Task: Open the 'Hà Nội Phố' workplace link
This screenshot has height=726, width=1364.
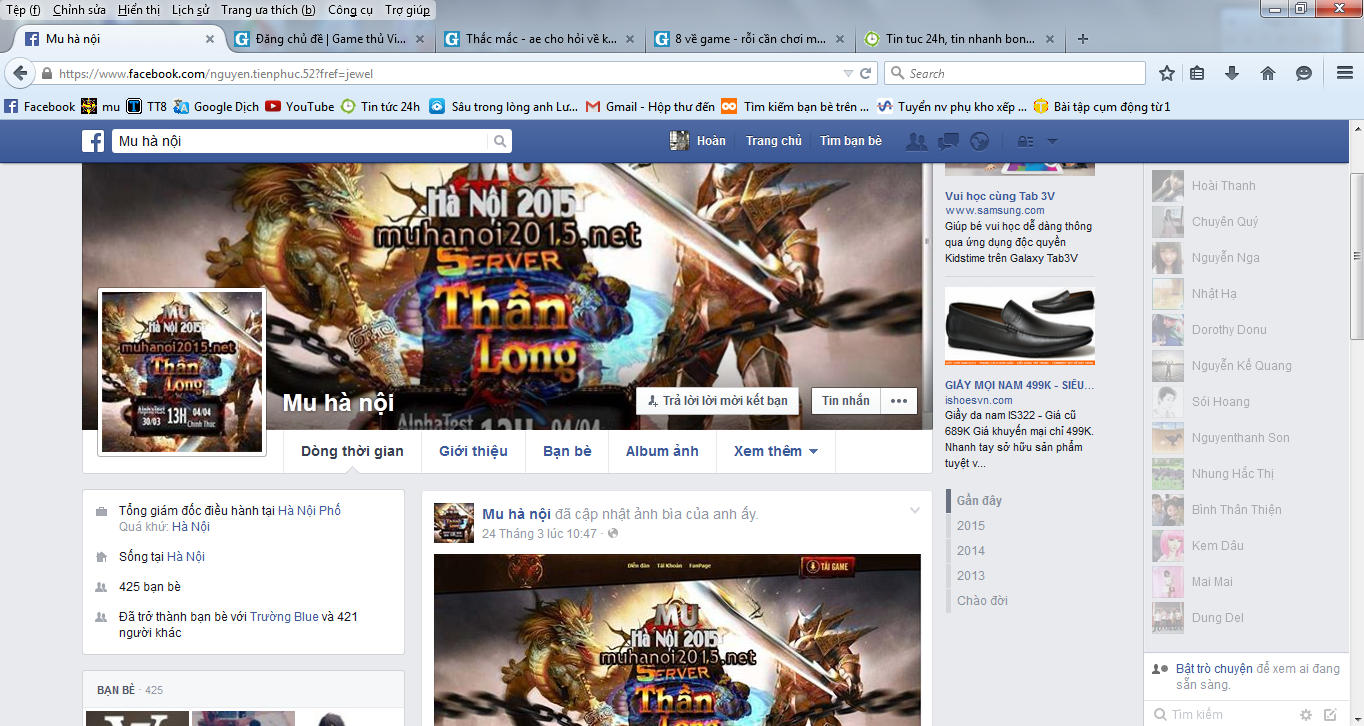Action: pyautogui.click(x=309, y=511)
